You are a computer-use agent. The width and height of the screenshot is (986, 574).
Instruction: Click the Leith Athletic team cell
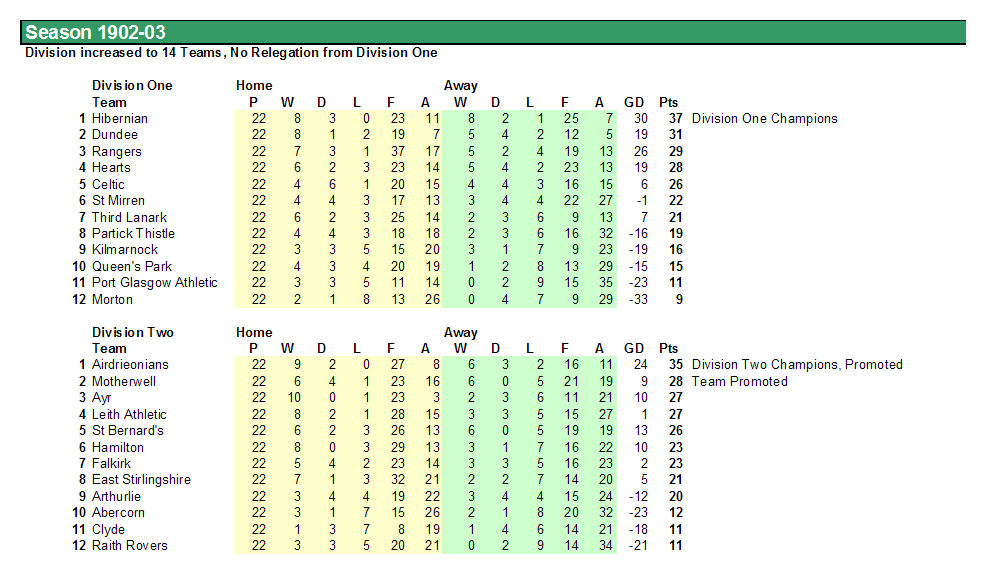point(129,414)
